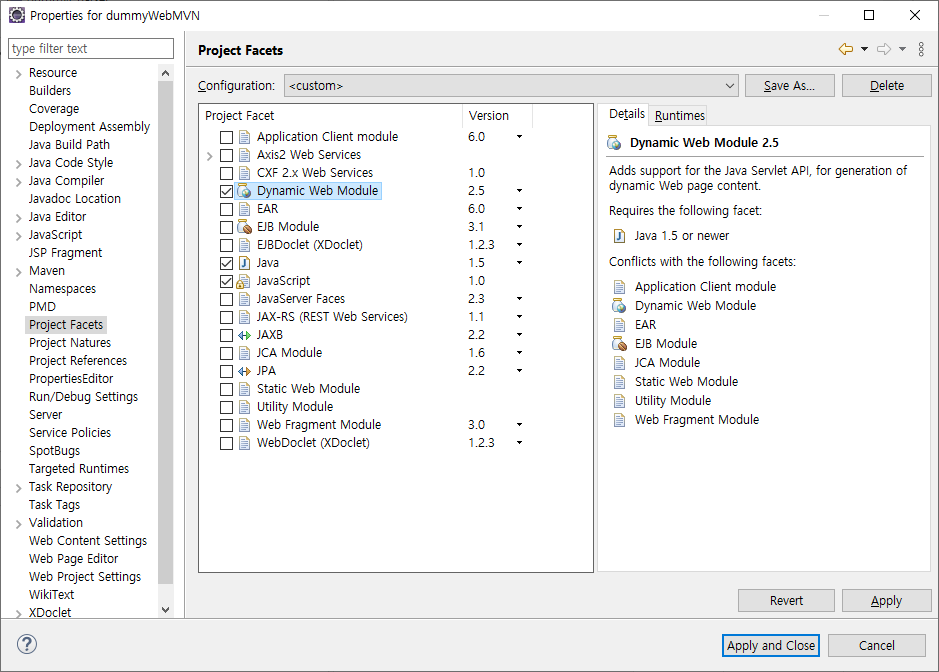Click the Version column header
939x672 pixels.
(x=497, y=116)
